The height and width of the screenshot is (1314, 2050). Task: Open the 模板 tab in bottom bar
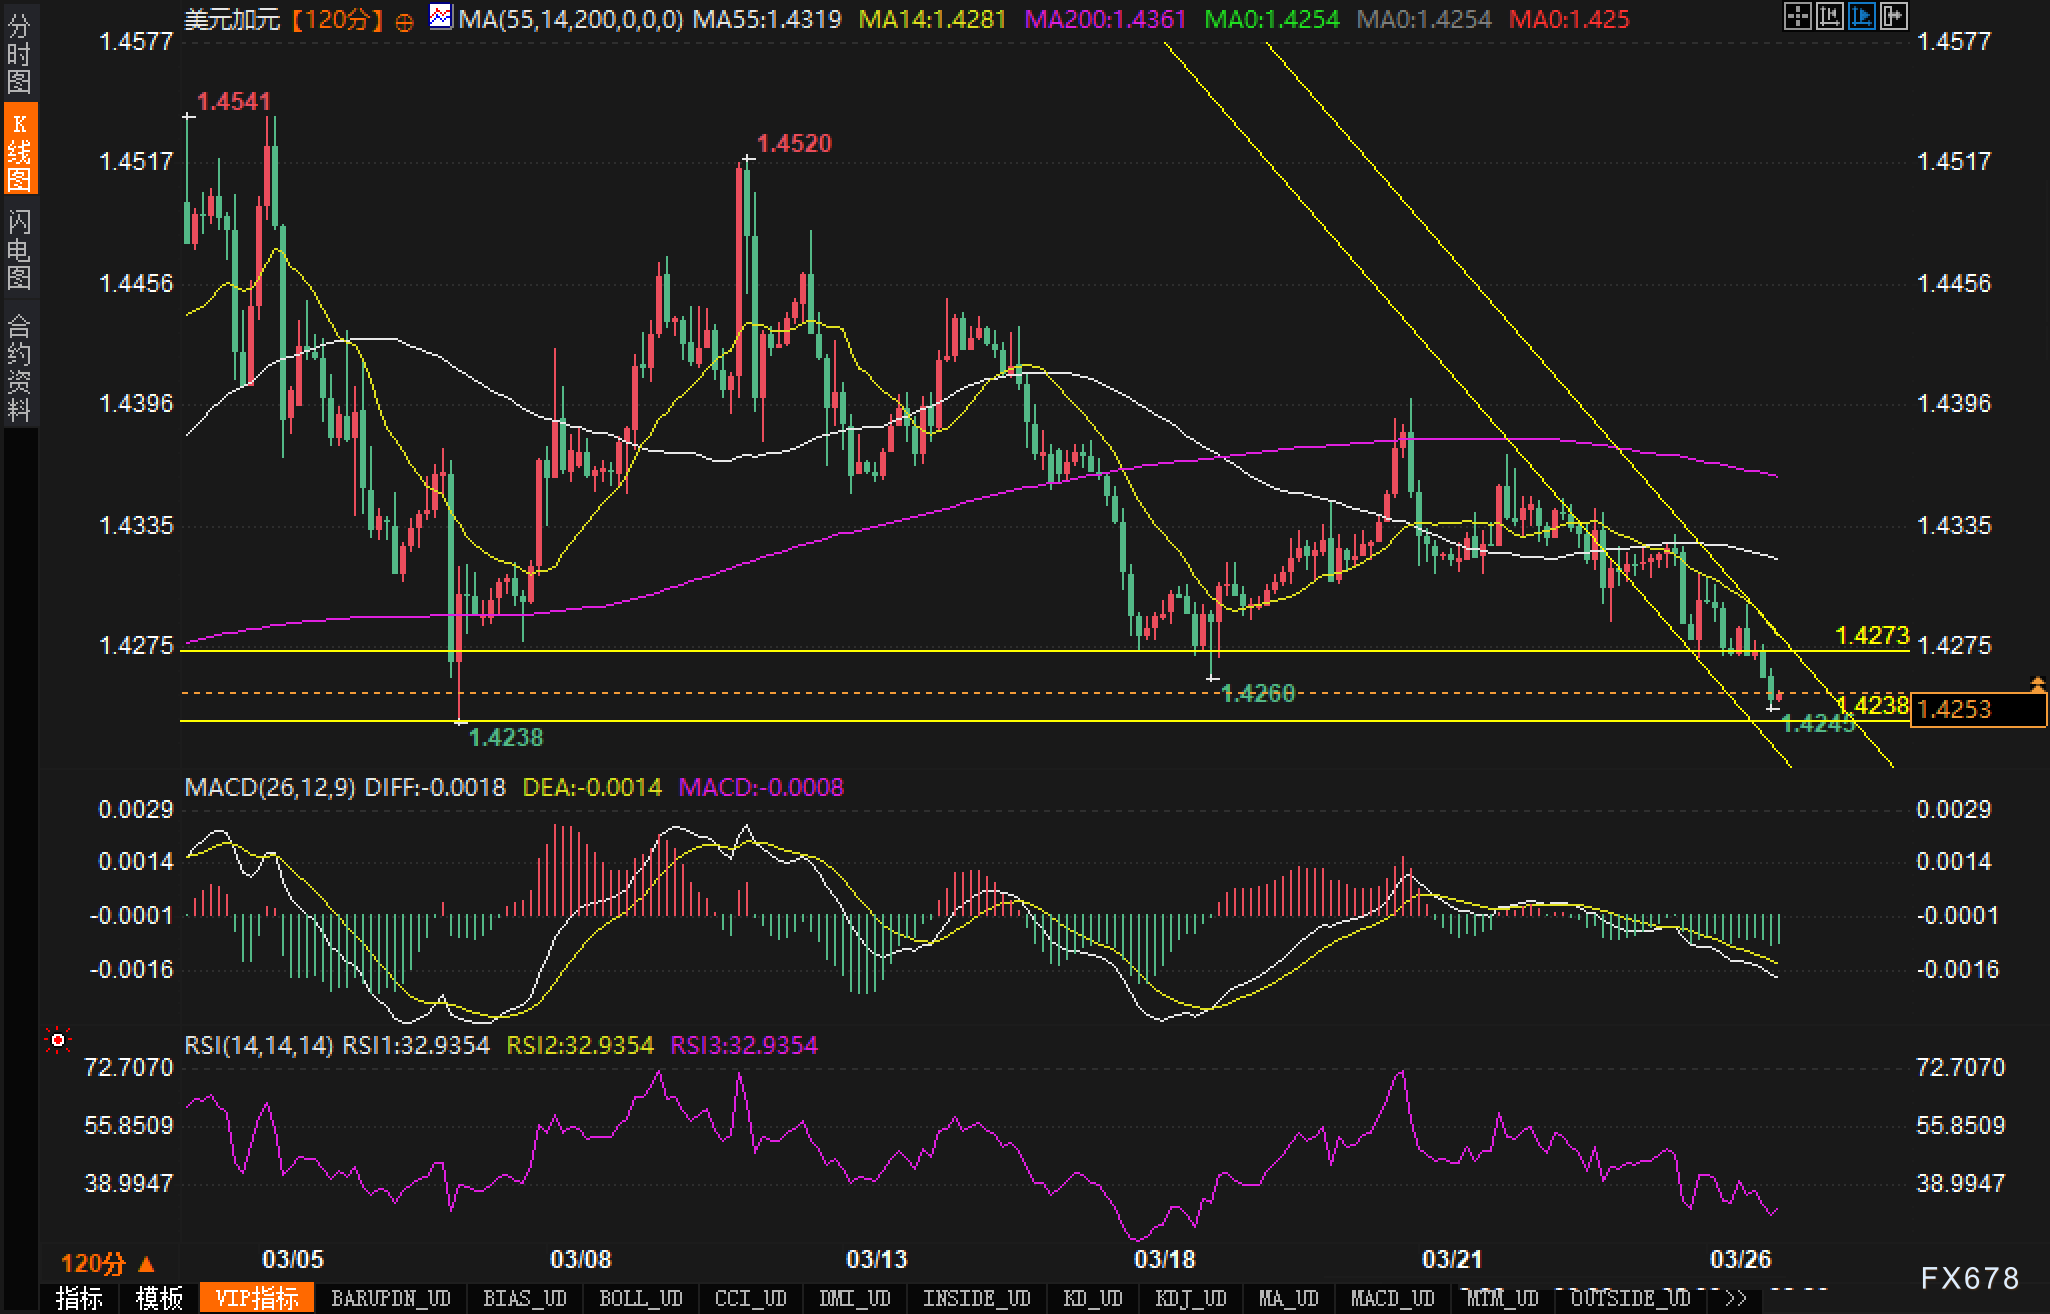click(x=159, y=1298)
